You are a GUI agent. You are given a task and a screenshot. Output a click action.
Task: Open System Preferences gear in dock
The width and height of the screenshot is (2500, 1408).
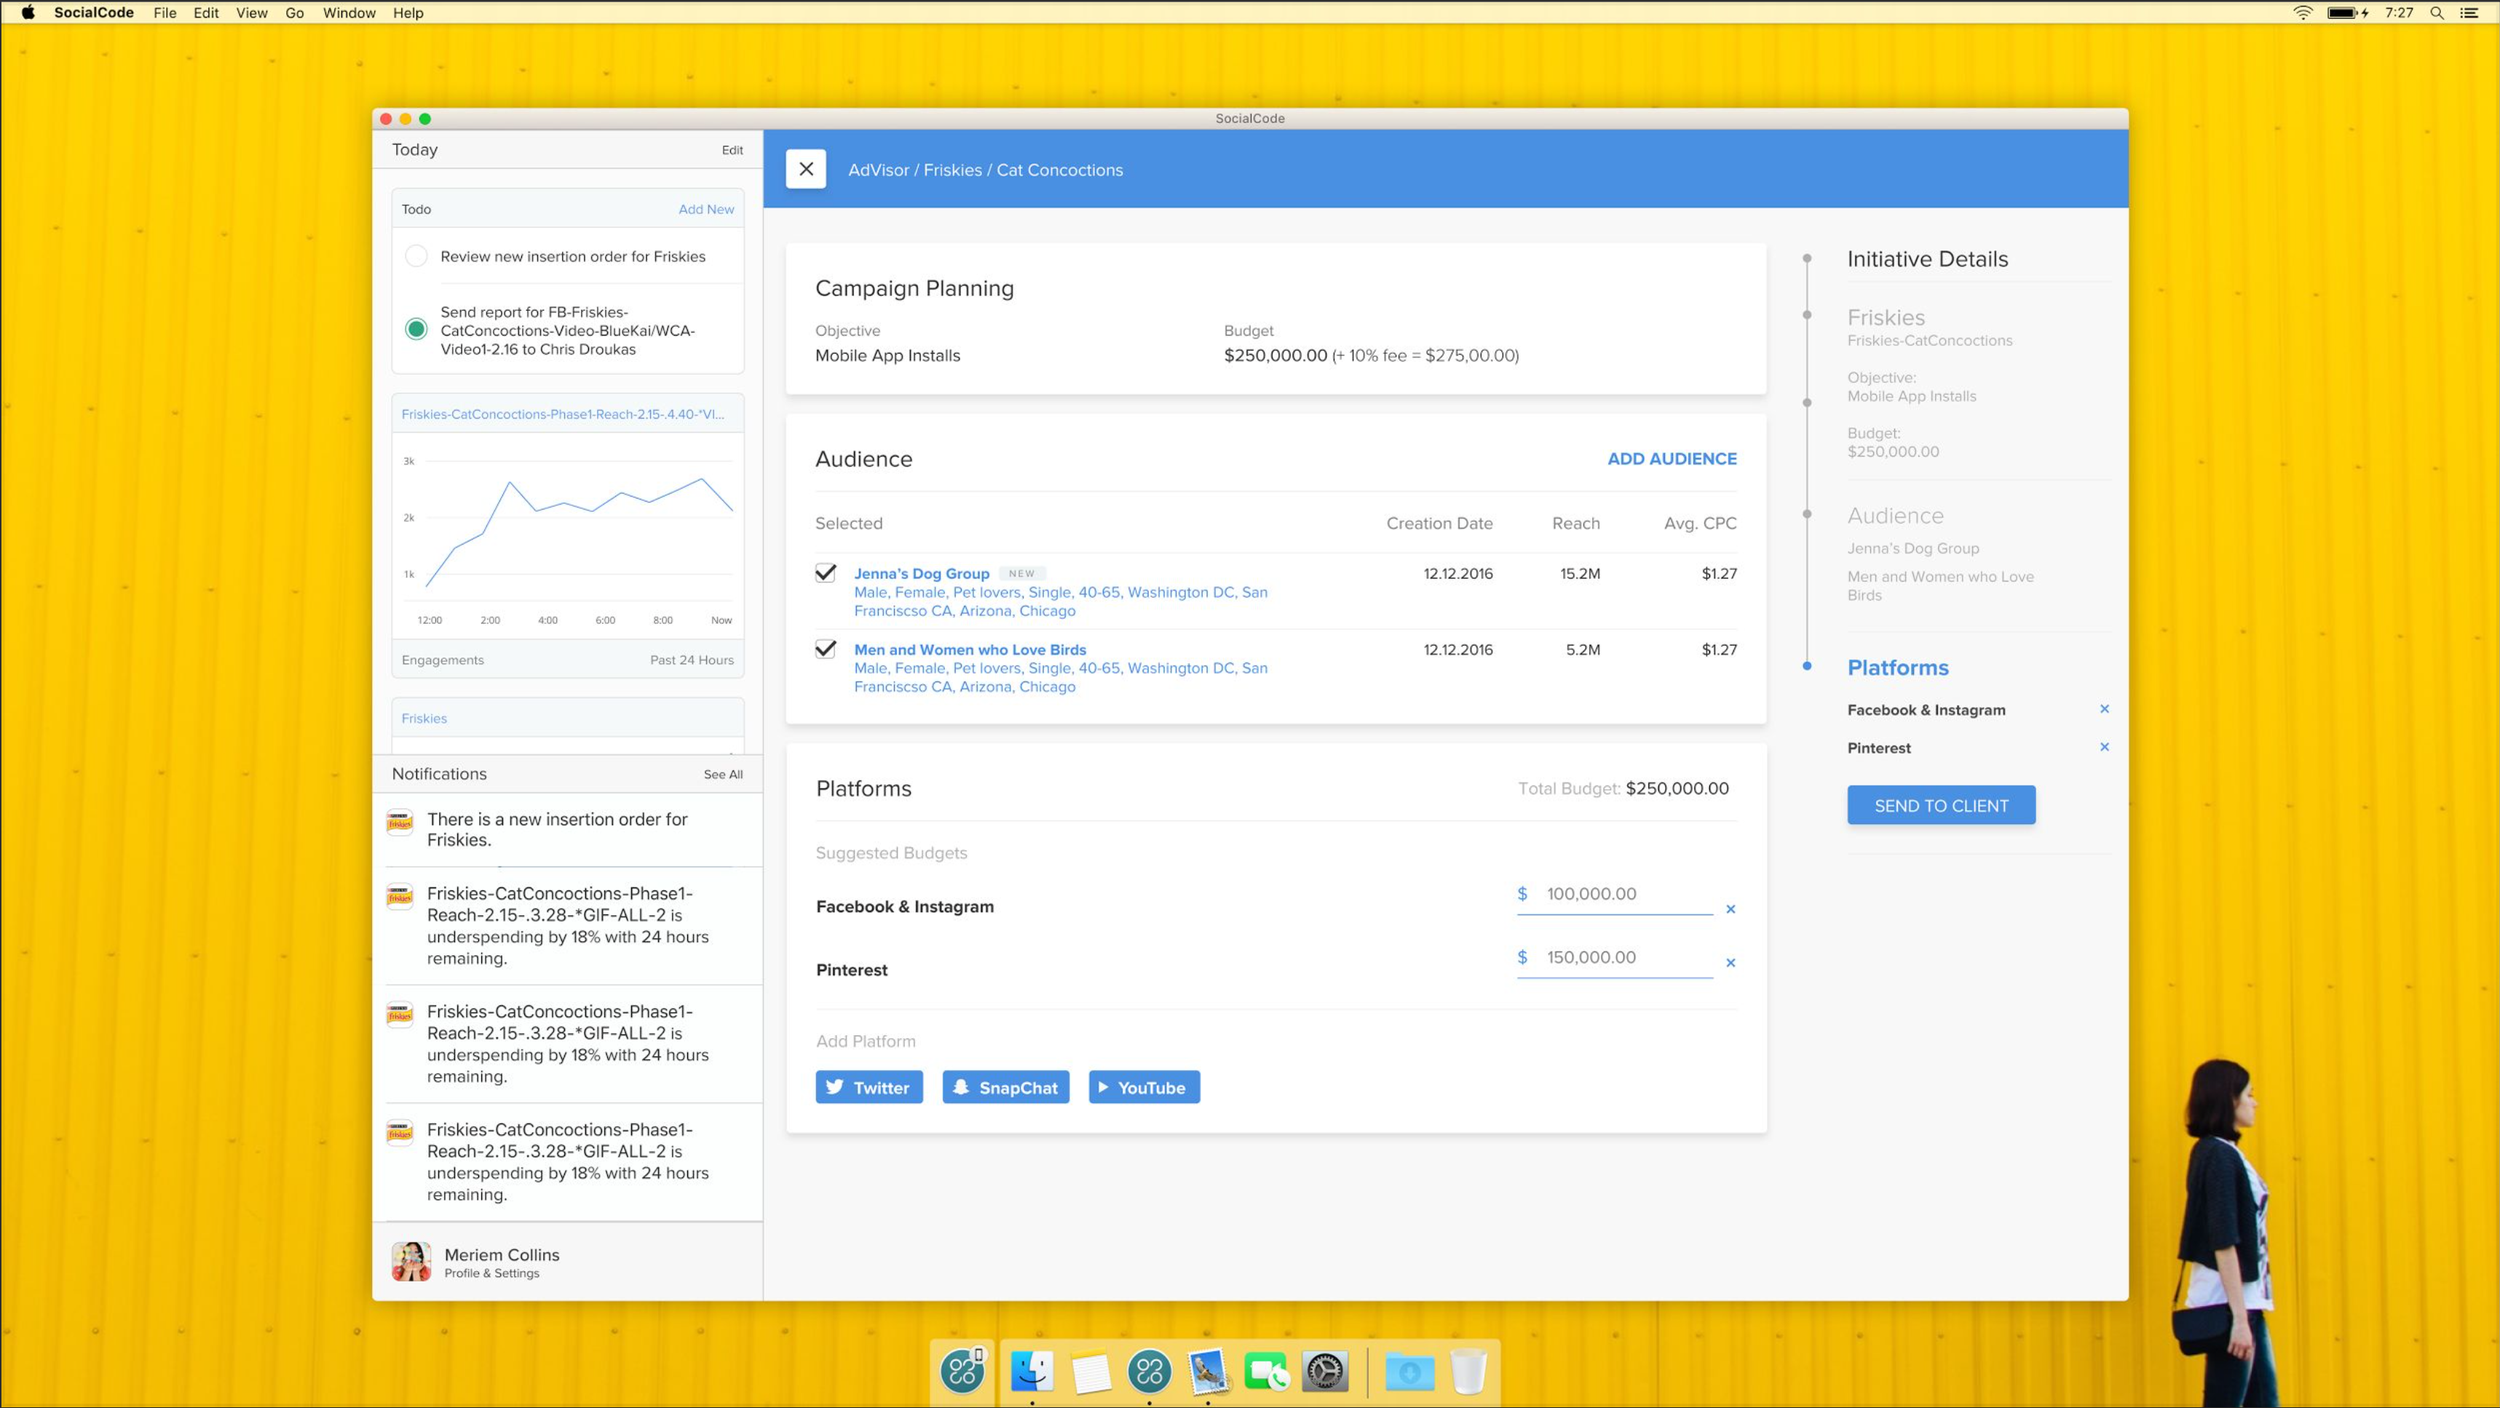coord(1325,1371)
